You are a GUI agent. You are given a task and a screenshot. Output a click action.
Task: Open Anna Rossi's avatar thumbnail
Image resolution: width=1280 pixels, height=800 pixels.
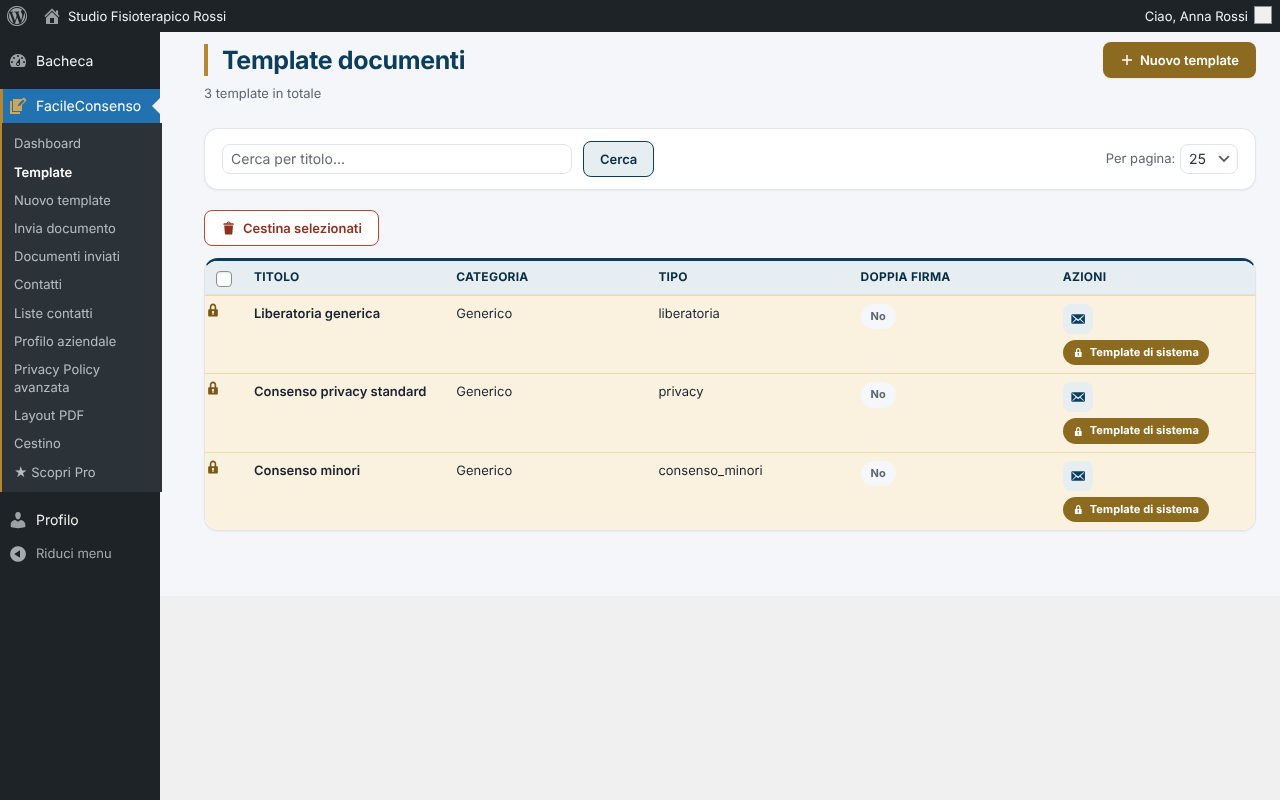(1262, 16)
